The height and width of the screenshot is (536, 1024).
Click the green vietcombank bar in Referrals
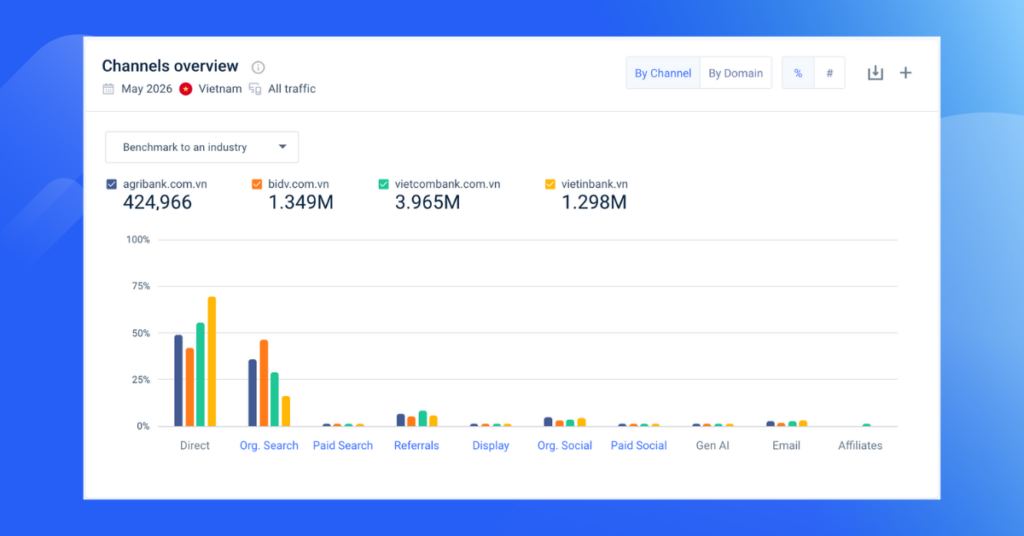[x=423, y=418]
